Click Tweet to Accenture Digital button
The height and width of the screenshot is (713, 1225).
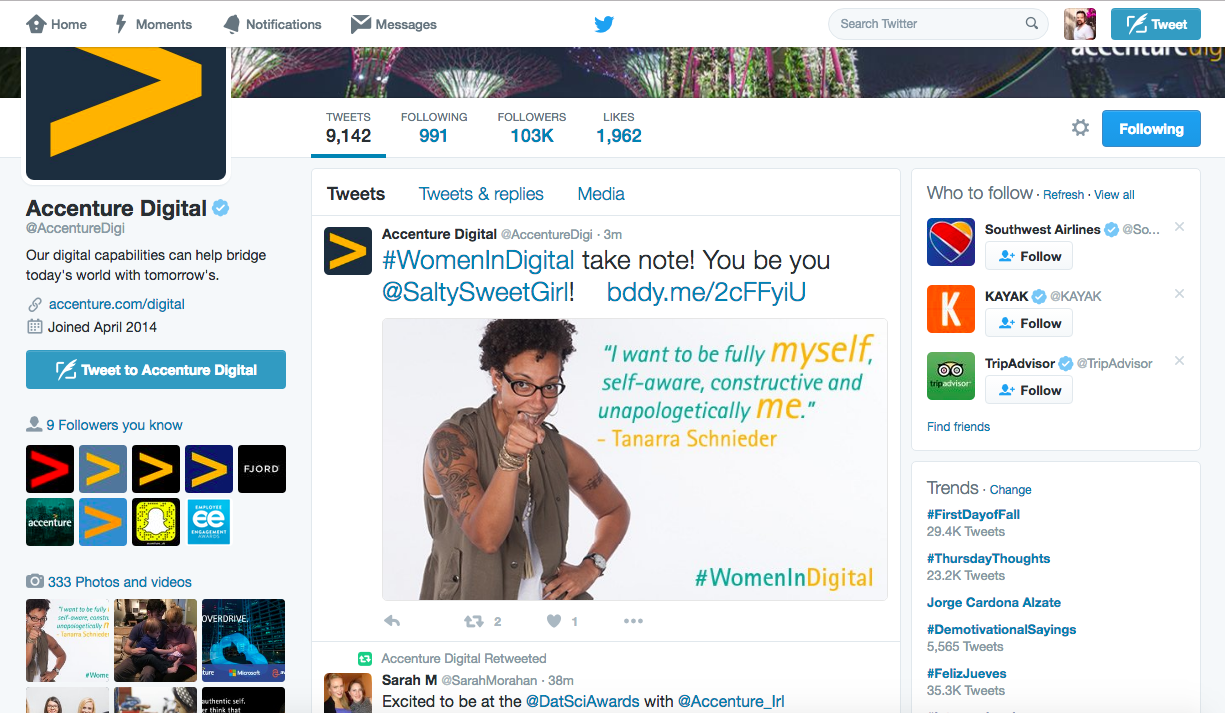[x=156, y=369]
